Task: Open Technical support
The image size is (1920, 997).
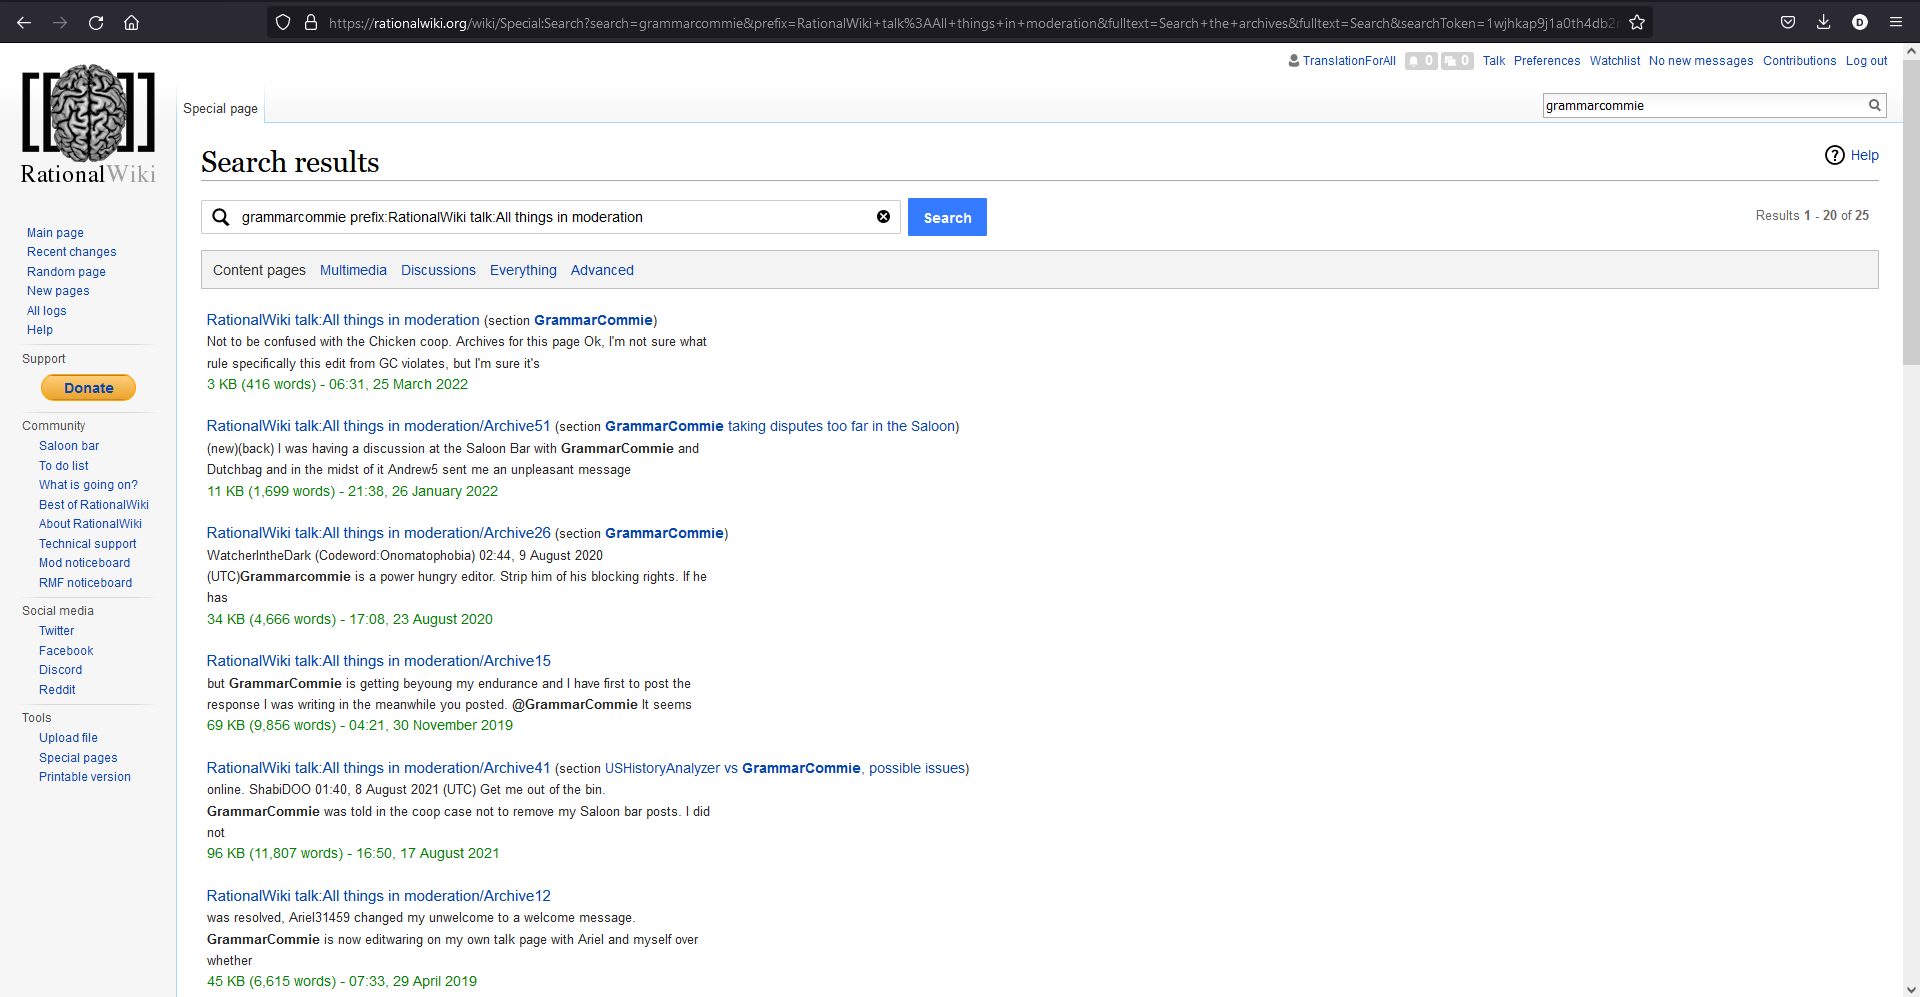Action: (88, 544)
